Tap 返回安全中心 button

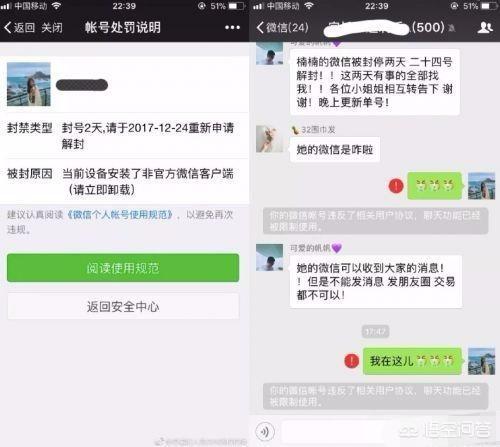(123, 306)
